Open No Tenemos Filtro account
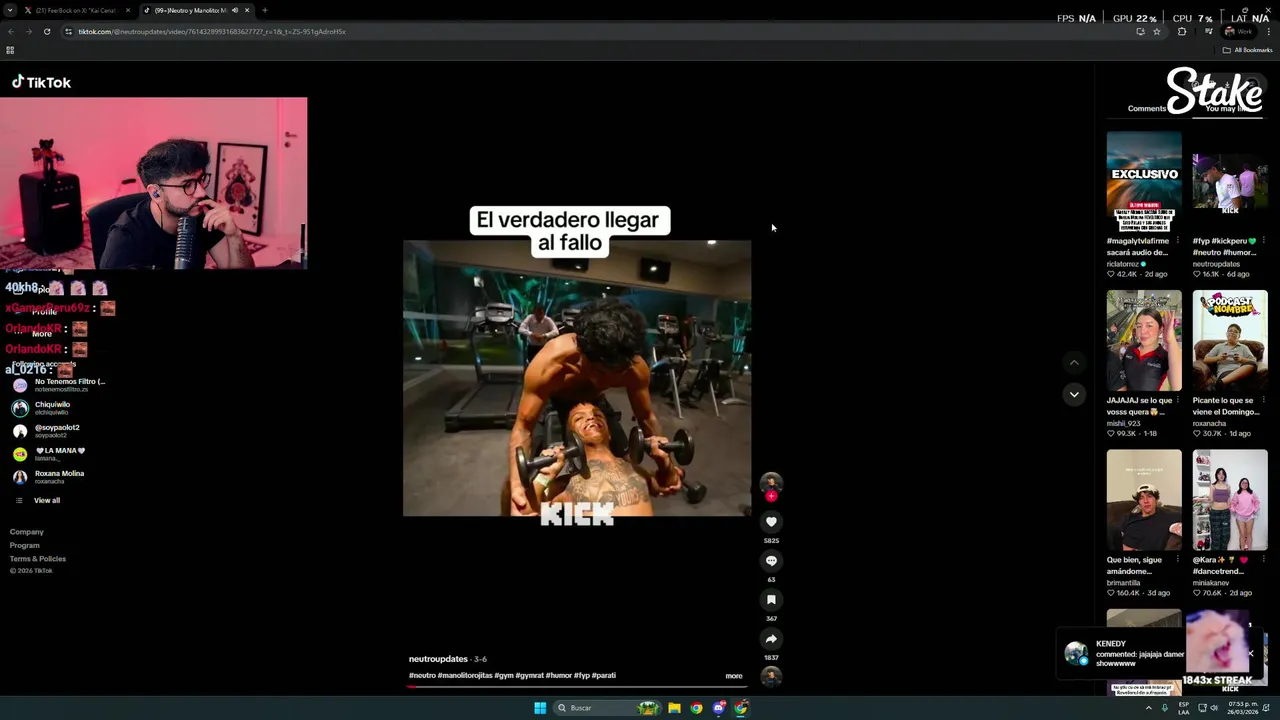The image size is (1280, 720). pyautogui.click(x=61, y=385)
